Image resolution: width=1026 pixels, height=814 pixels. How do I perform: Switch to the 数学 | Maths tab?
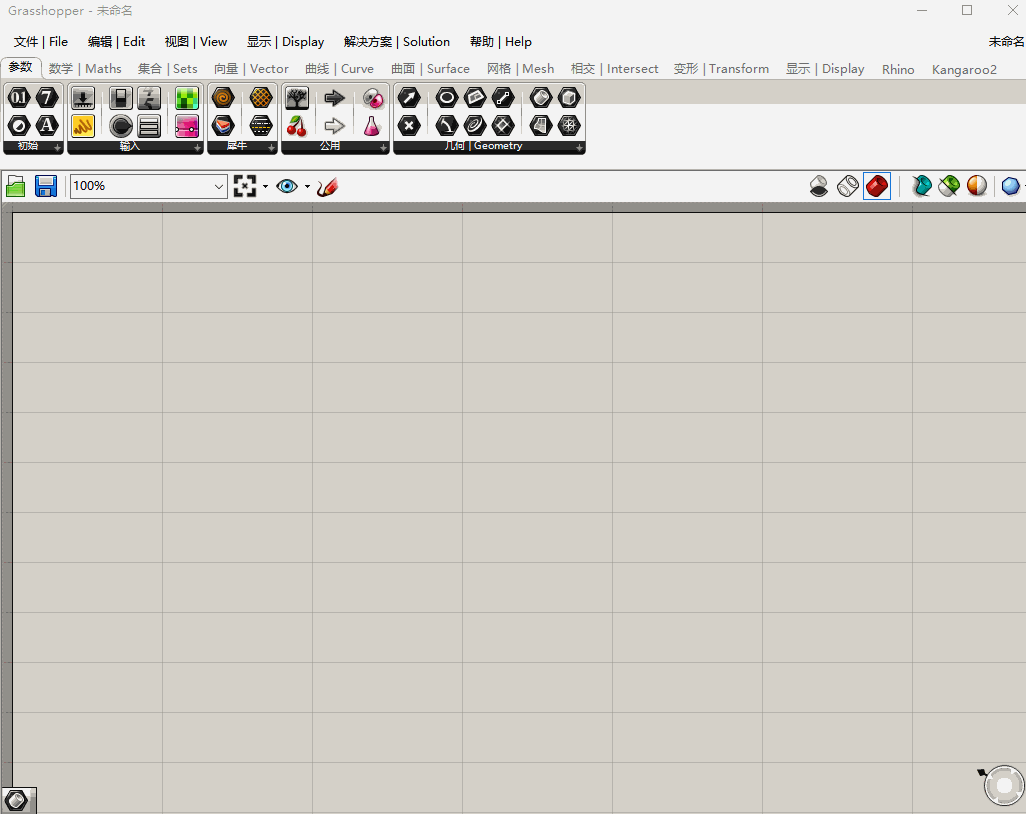[85, 69]
